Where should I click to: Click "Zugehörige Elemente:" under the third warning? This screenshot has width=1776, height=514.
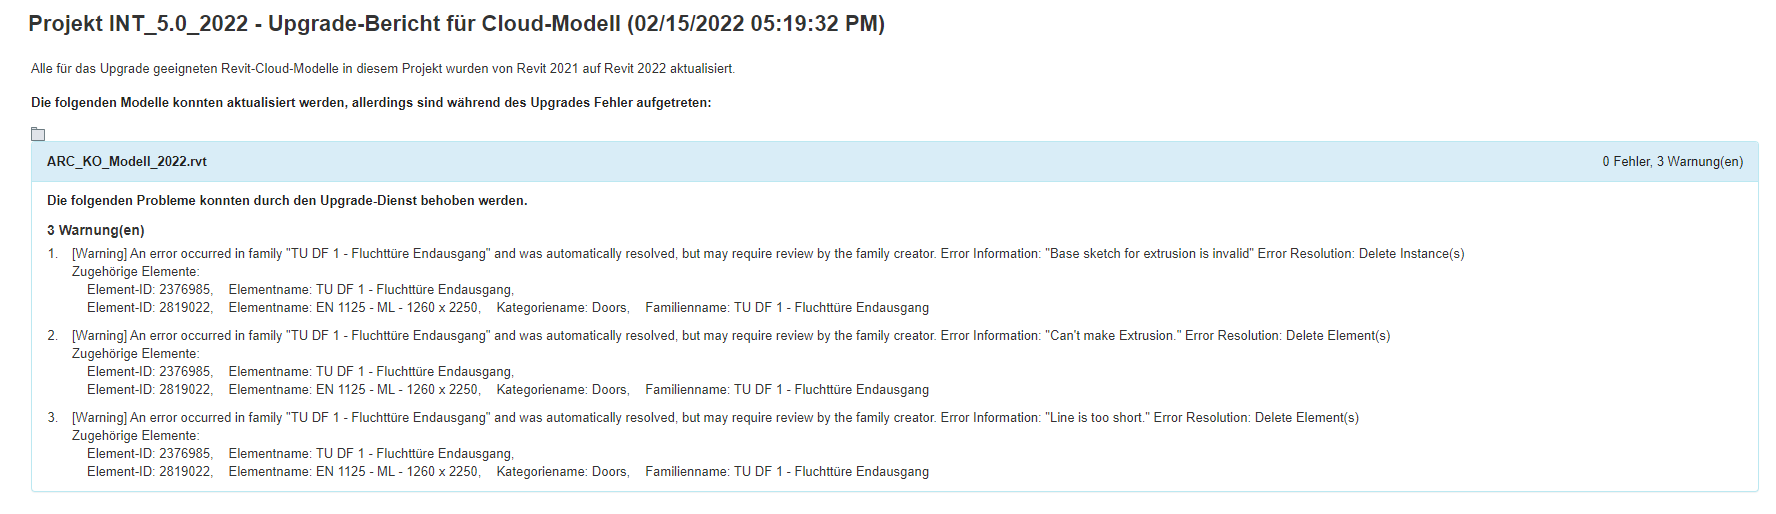tap(135, 436)
